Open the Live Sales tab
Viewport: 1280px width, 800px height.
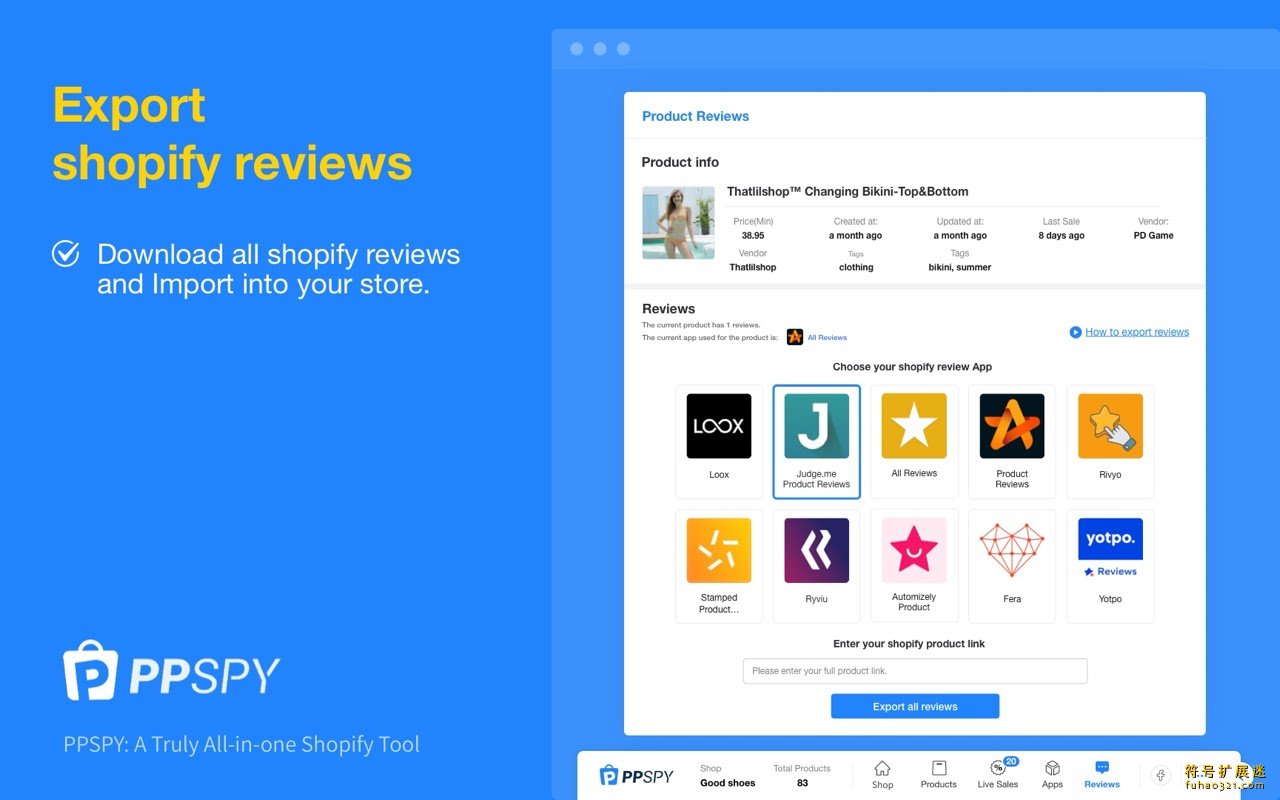pyautogui.click(x=998, y=774)
